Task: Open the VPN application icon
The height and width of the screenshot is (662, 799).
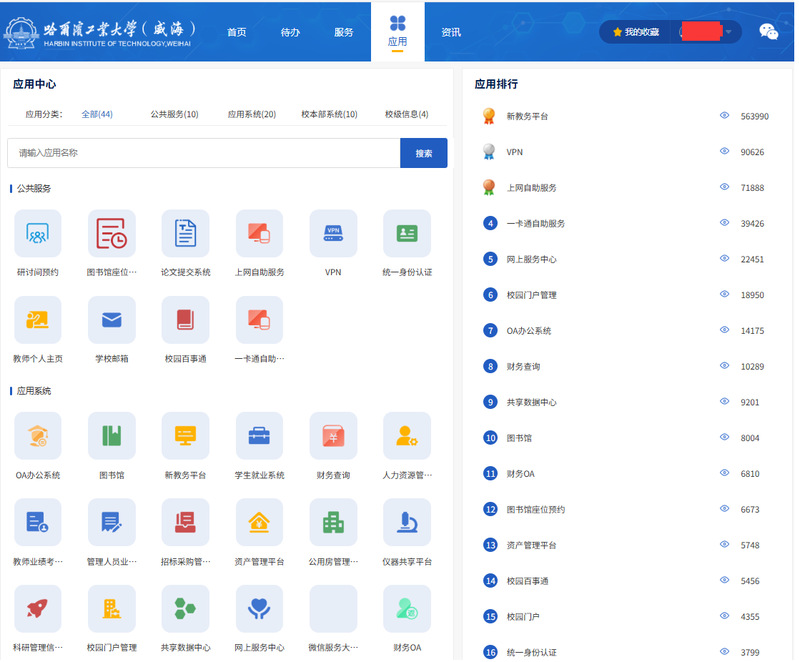Action: tap(333, 234)
